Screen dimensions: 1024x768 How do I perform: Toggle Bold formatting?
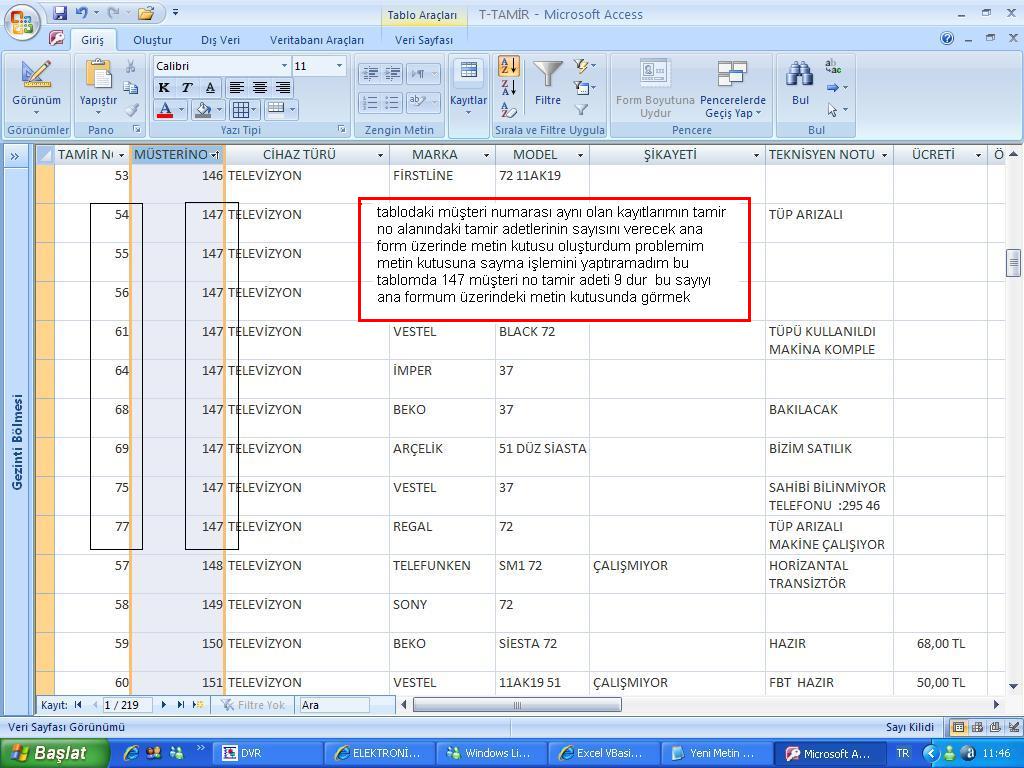(164, 88)
